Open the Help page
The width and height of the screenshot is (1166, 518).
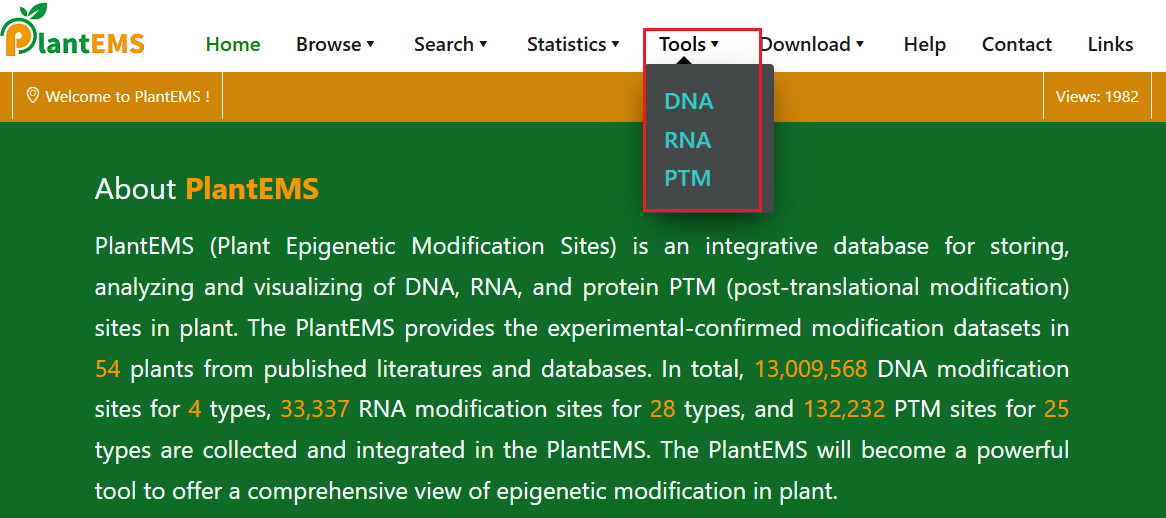click(924, 45)
